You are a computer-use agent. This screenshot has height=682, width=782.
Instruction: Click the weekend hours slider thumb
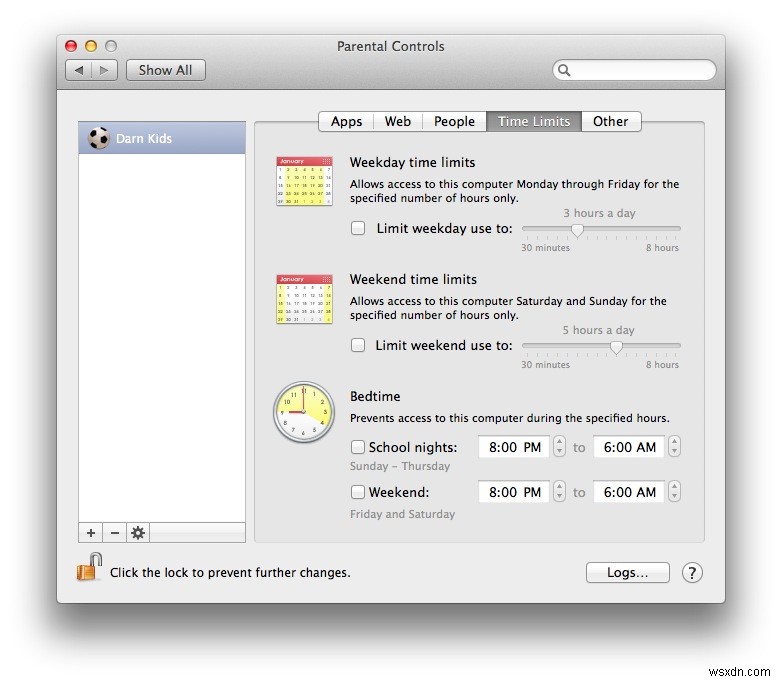click(x=616, y=347)
